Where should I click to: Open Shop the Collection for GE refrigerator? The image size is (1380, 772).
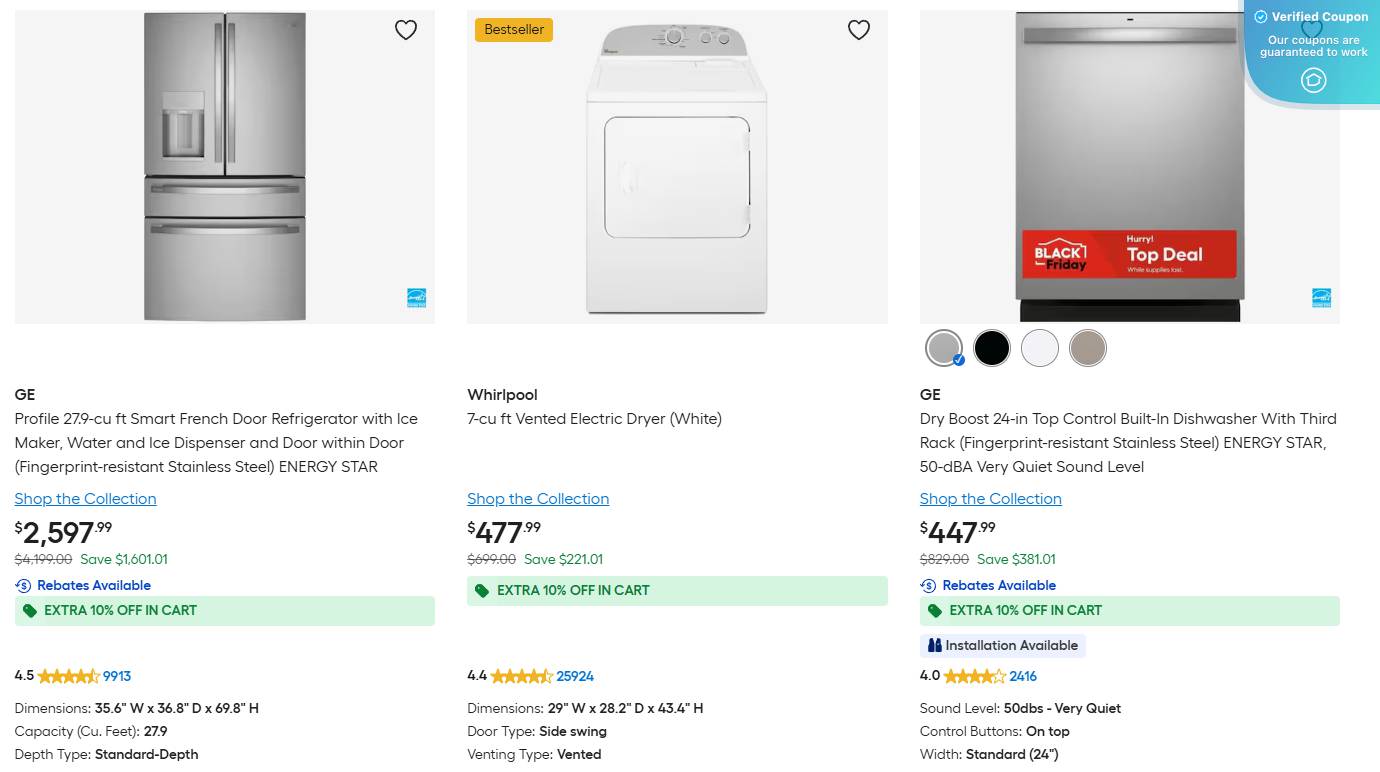pos(86,499)
